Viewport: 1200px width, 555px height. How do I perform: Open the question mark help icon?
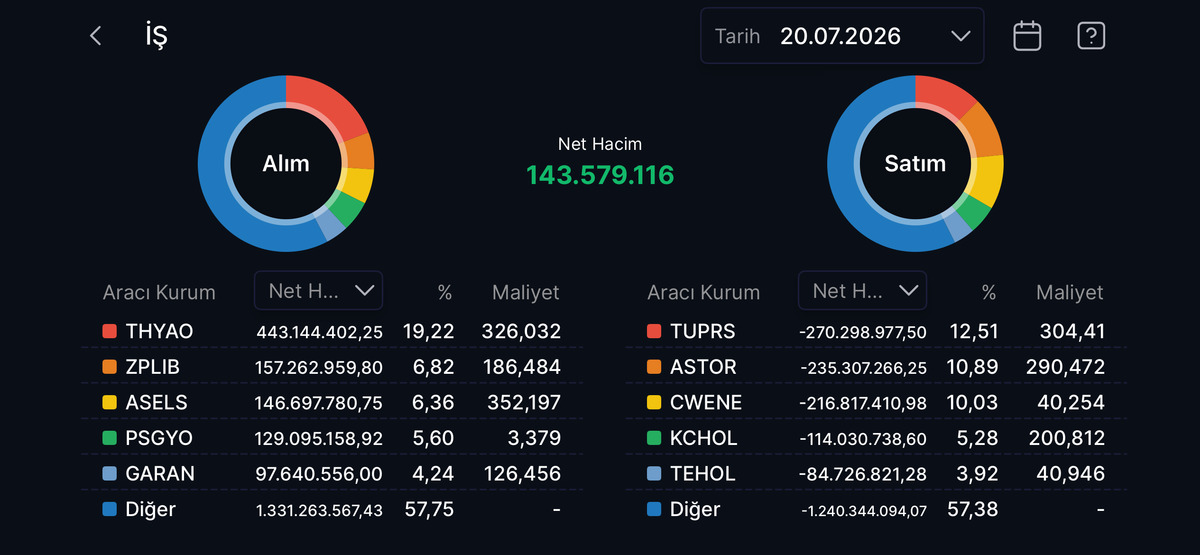(1090, 36)
